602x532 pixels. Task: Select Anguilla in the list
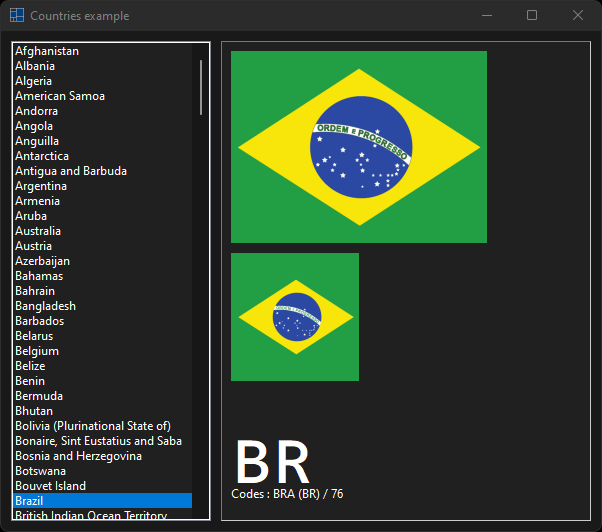click(x=103, y=141)
